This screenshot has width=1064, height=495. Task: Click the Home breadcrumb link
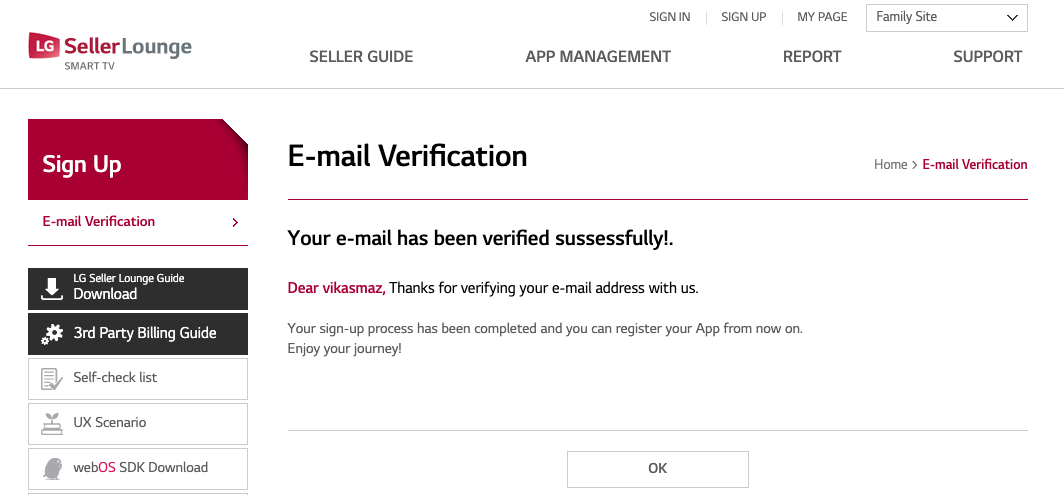[890, 164]
